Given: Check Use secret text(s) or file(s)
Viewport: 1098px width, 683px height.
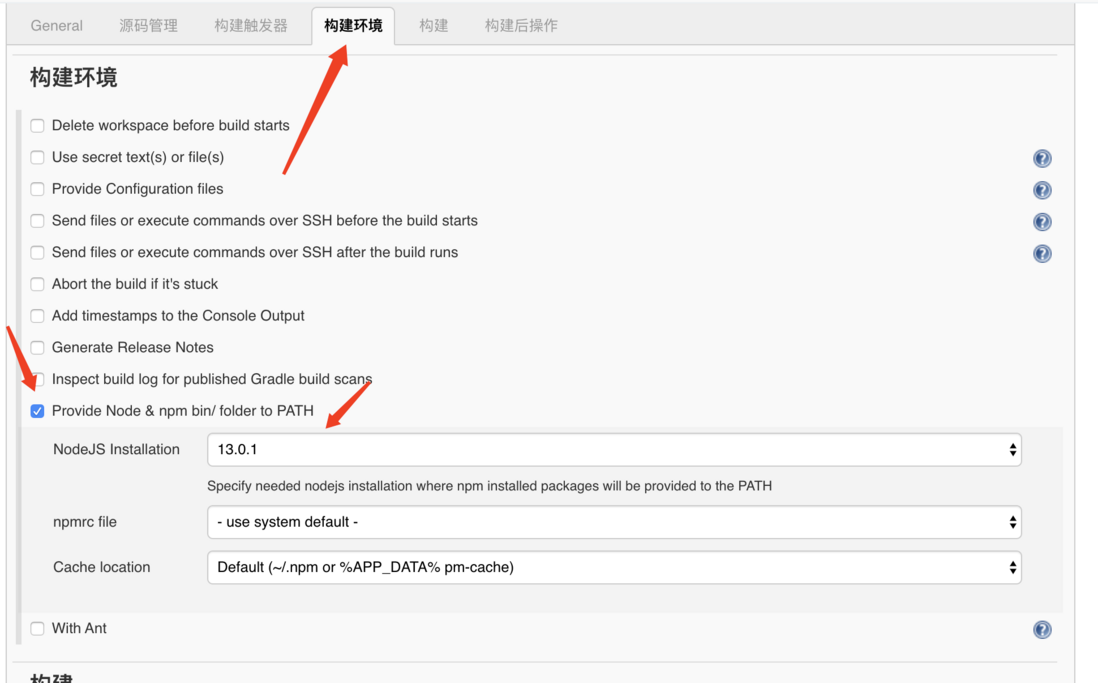Looking at the screenshot, I should tap(37, 158).
